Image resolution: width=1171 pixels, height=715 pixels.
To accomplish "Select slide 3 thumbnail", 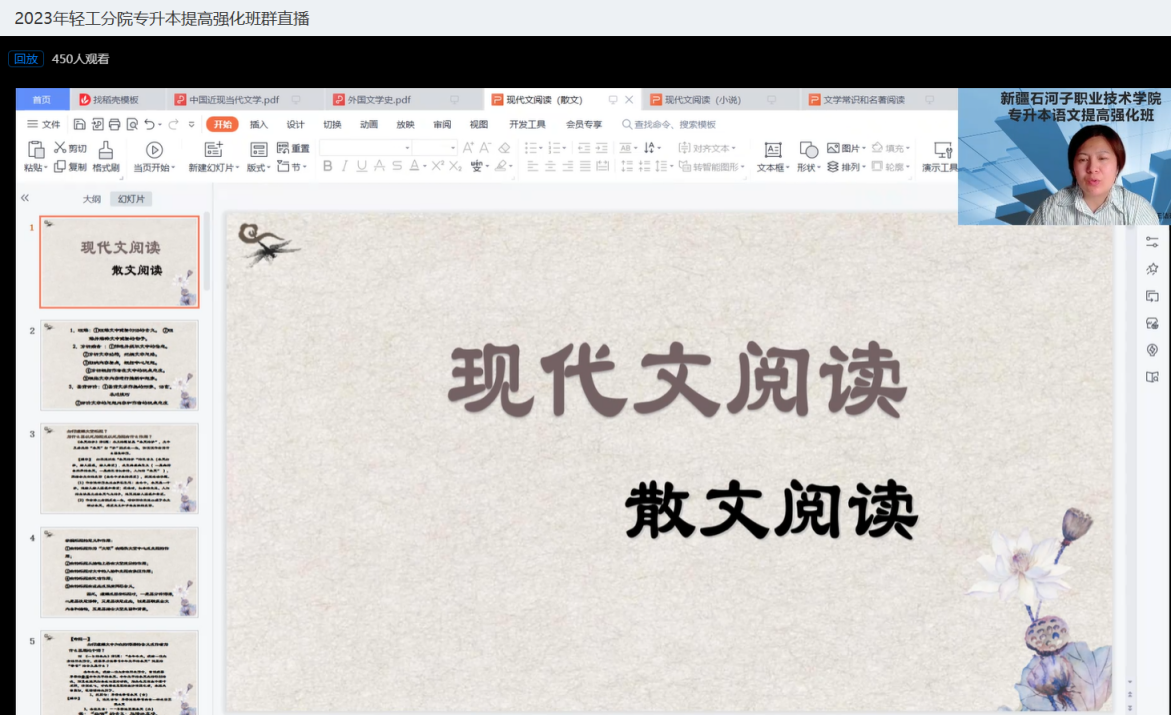I will [119, 468].
